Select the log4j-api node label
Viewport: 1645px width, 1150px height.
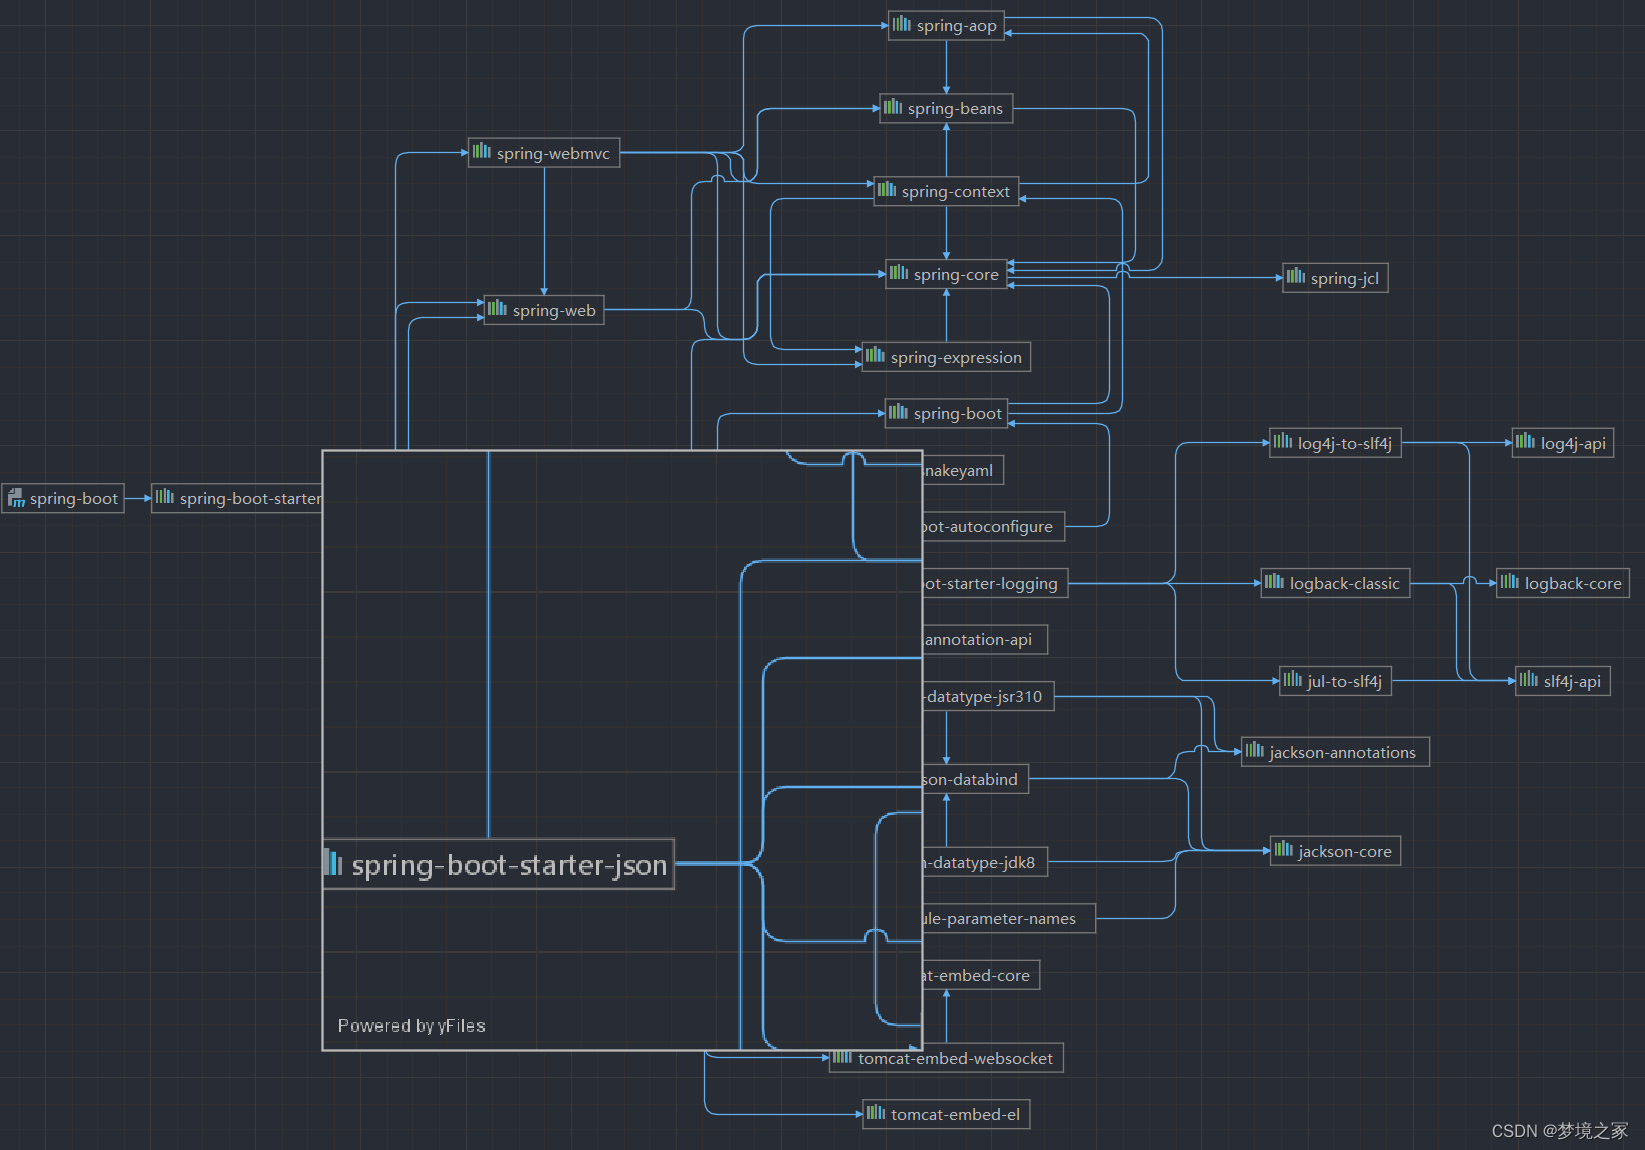coord(1573,444)
